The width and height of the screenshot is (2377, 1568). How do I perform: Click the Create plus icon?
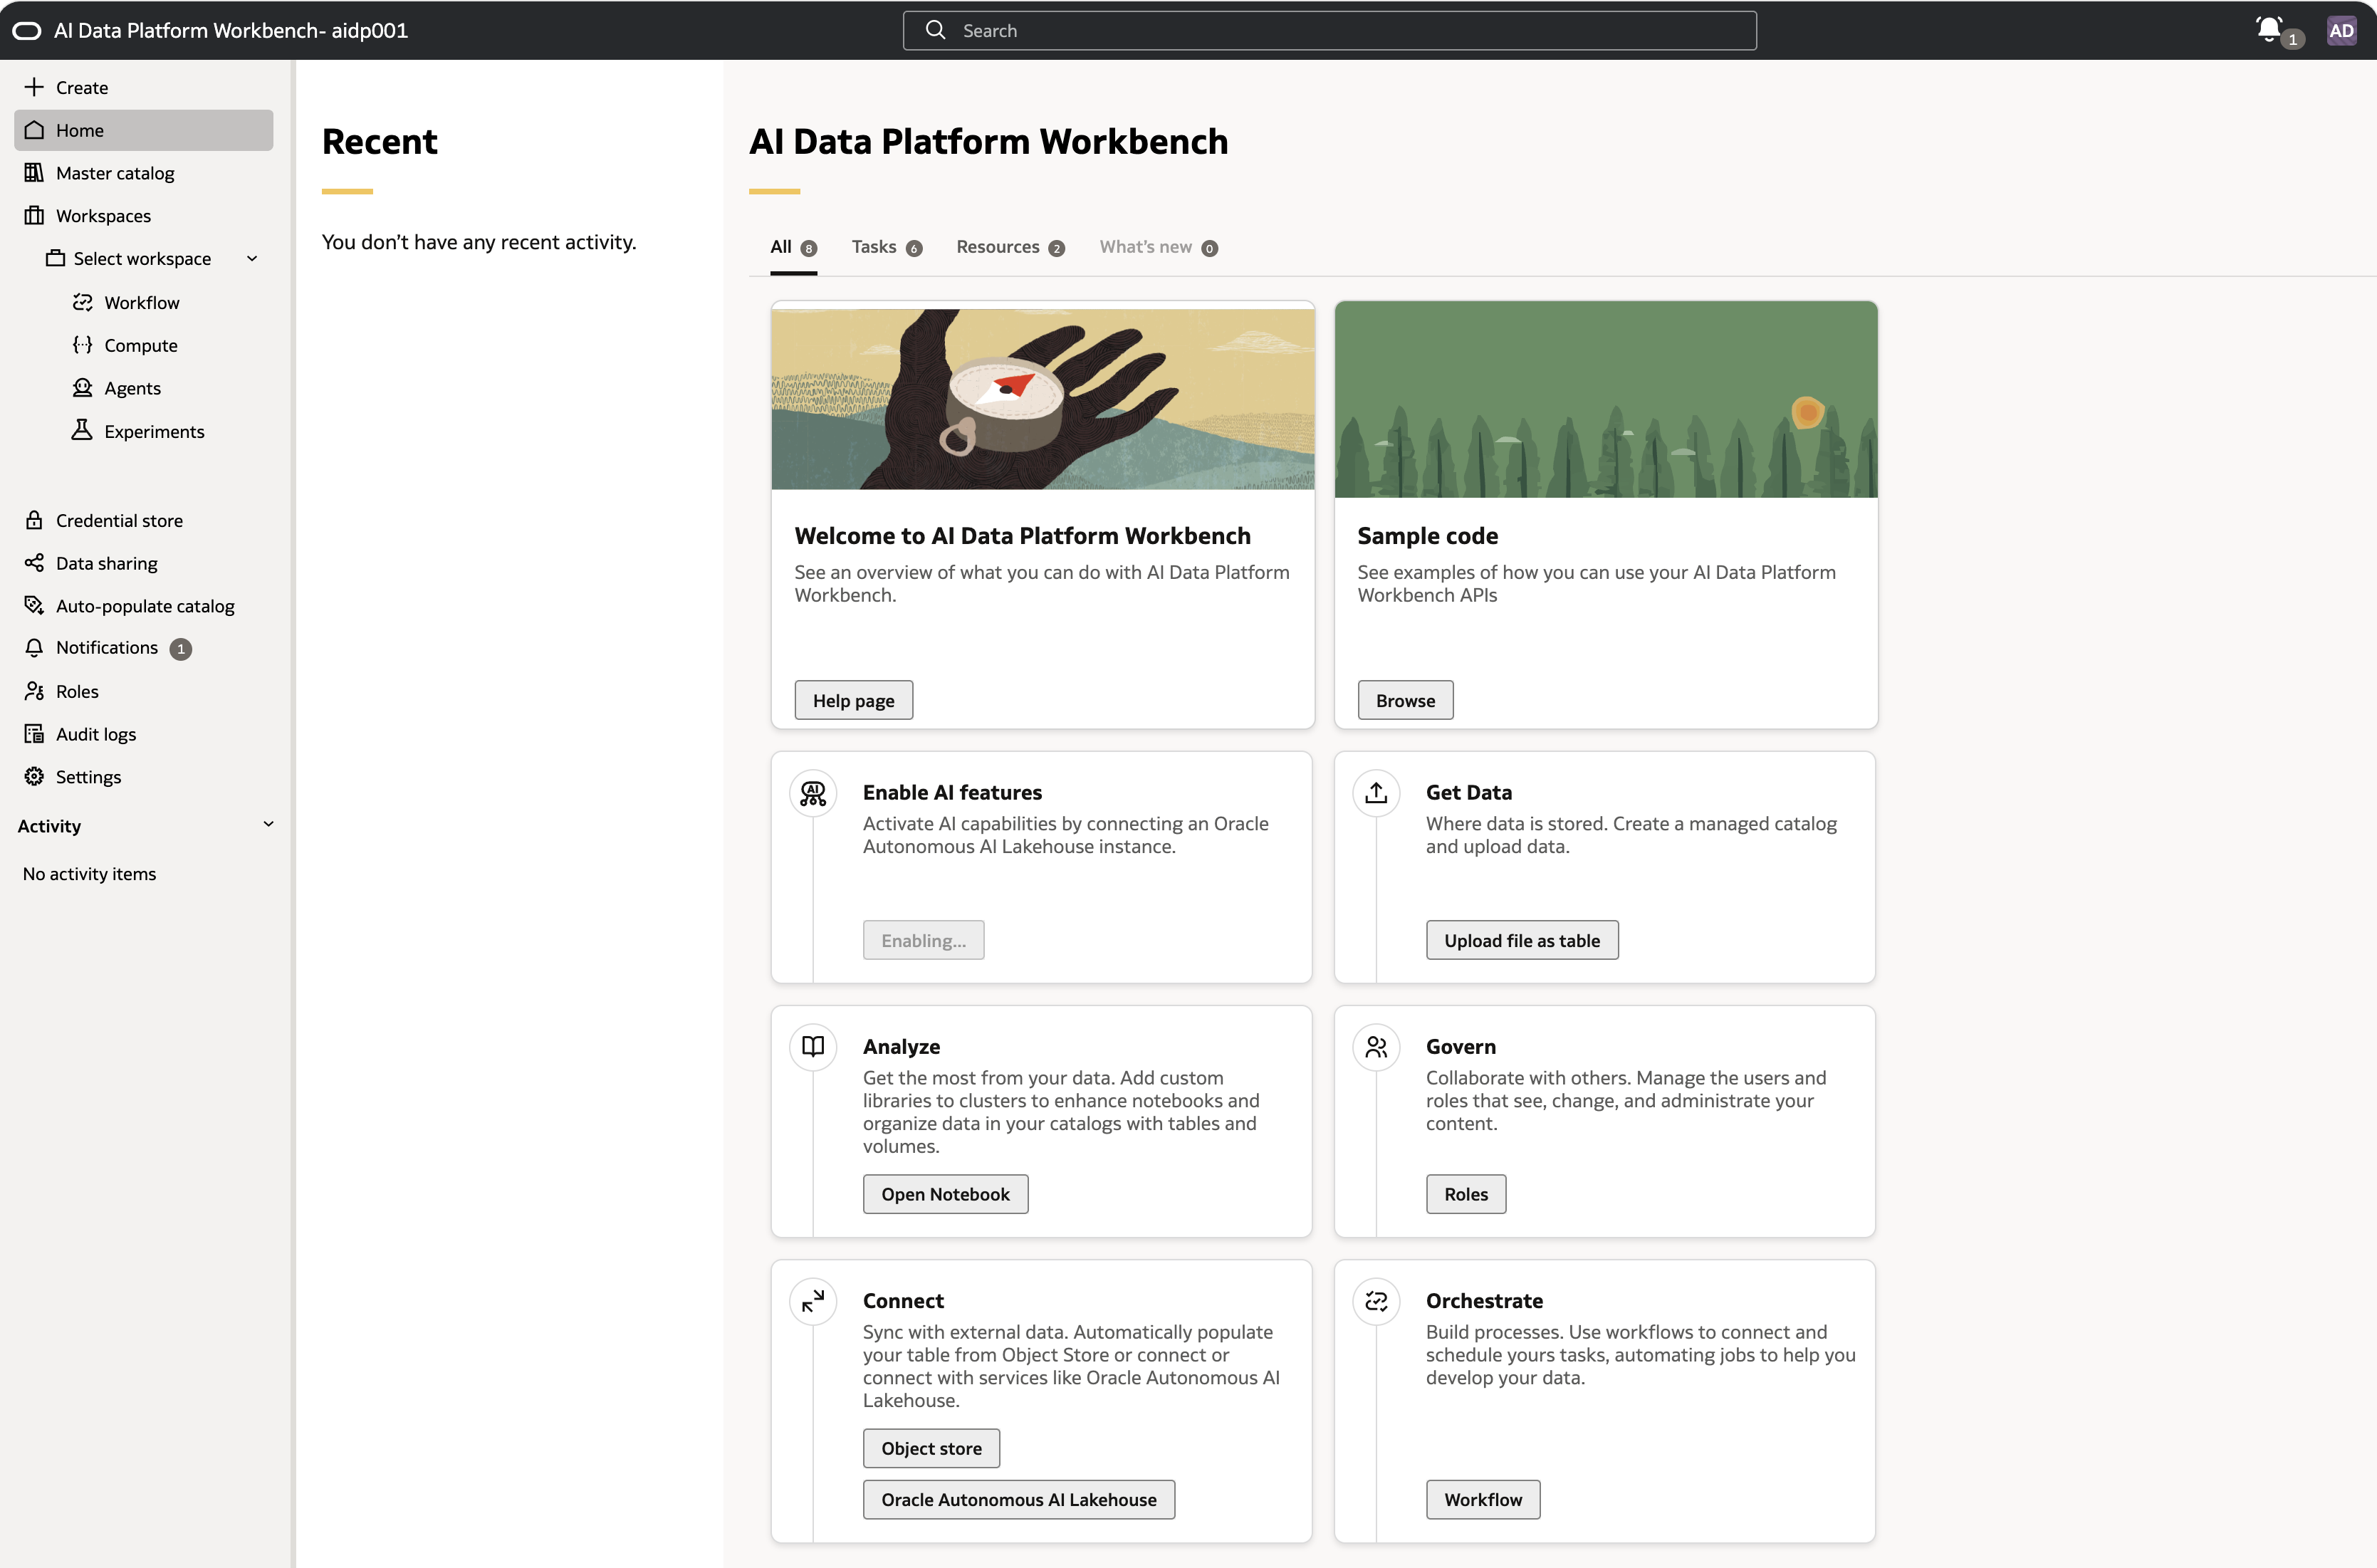pos(34,87)
